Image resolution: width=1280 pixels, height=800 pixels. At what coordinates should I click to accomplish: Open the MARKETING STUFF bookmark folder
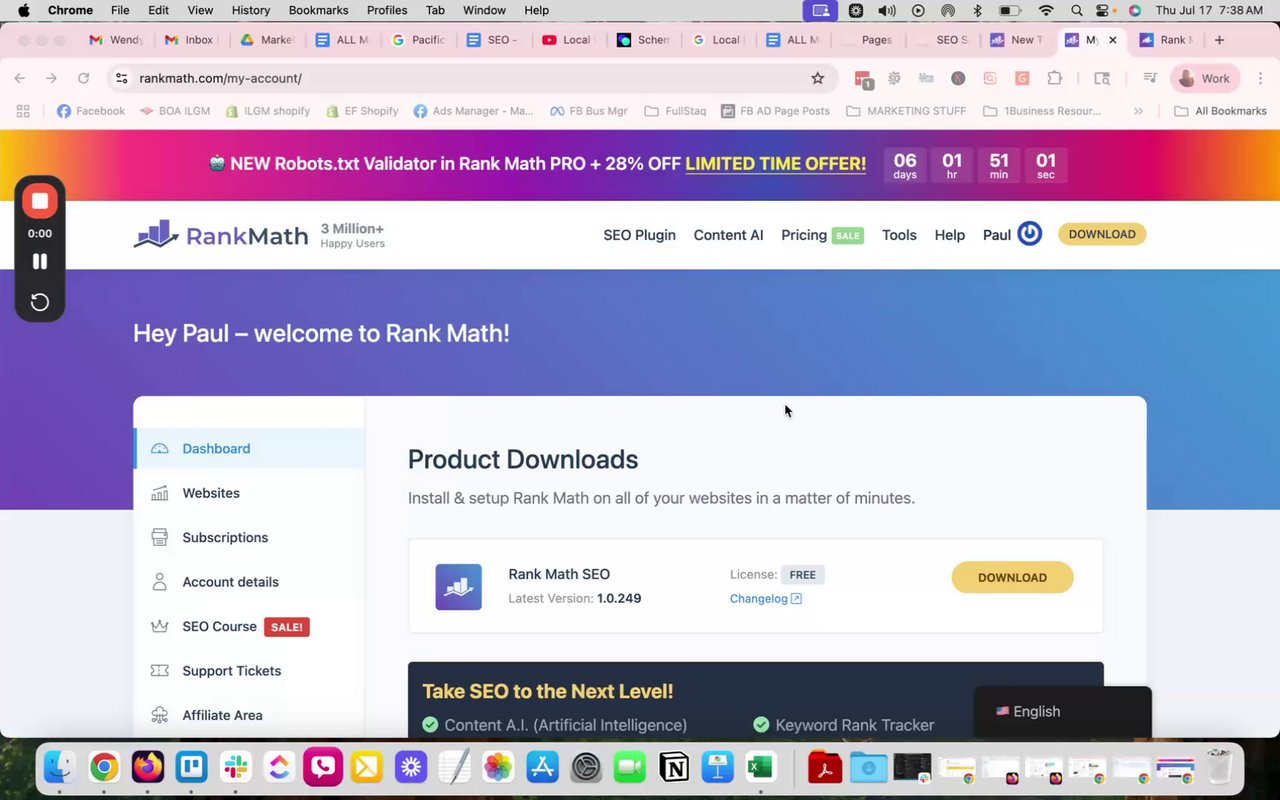(x=907, y=111)
